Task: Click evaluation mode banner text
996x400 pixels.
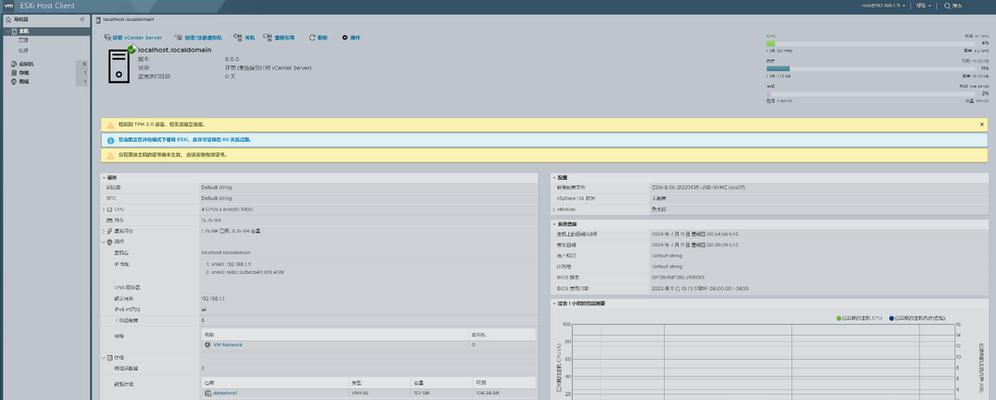Action: pyautogui.click(x=184, y=140)
